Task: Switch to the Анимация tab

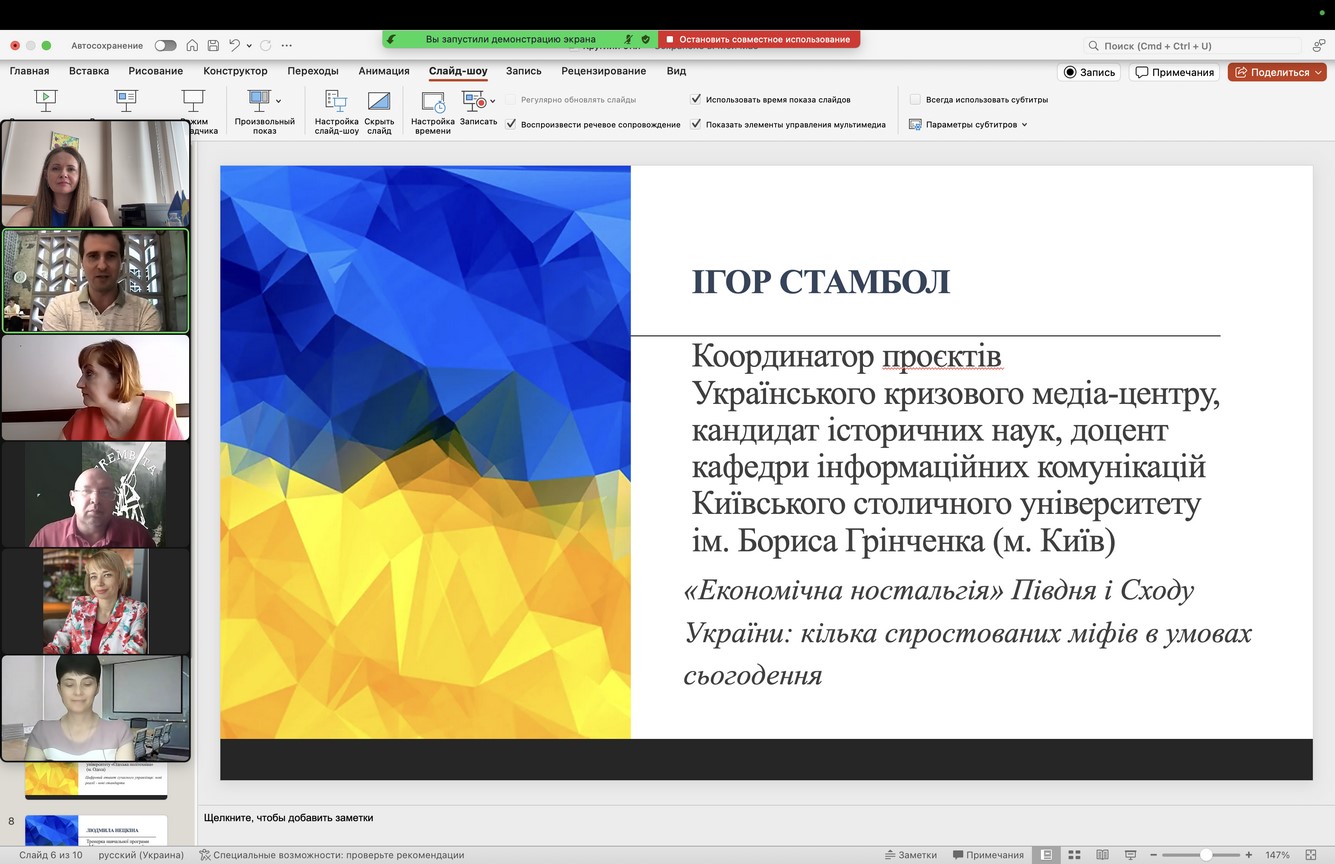Action: tap(384, 71)
